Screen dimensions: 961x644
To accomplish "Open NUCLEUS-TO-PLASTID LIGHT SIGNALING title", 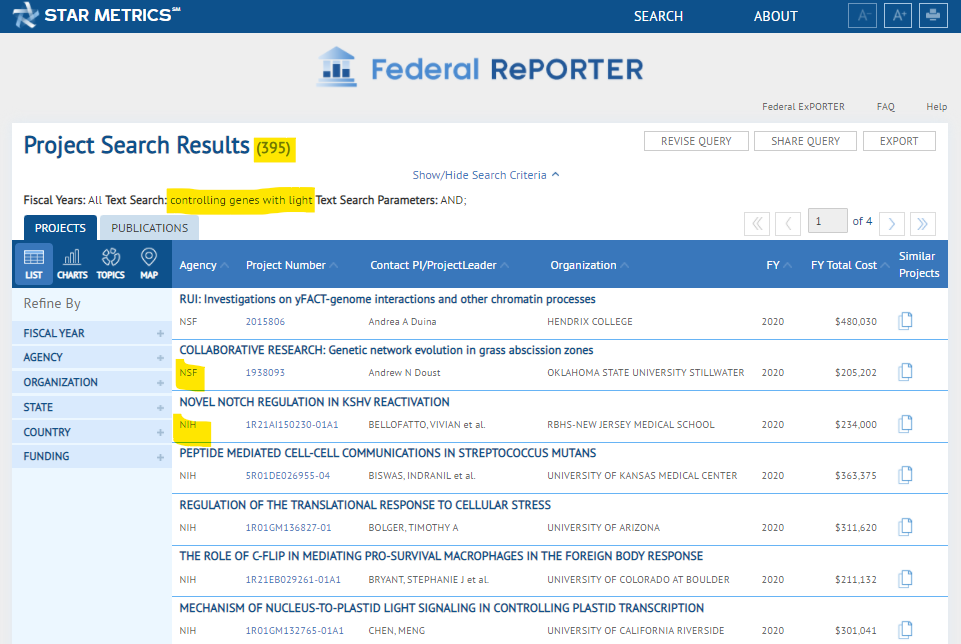I will (x=441, y=608).
